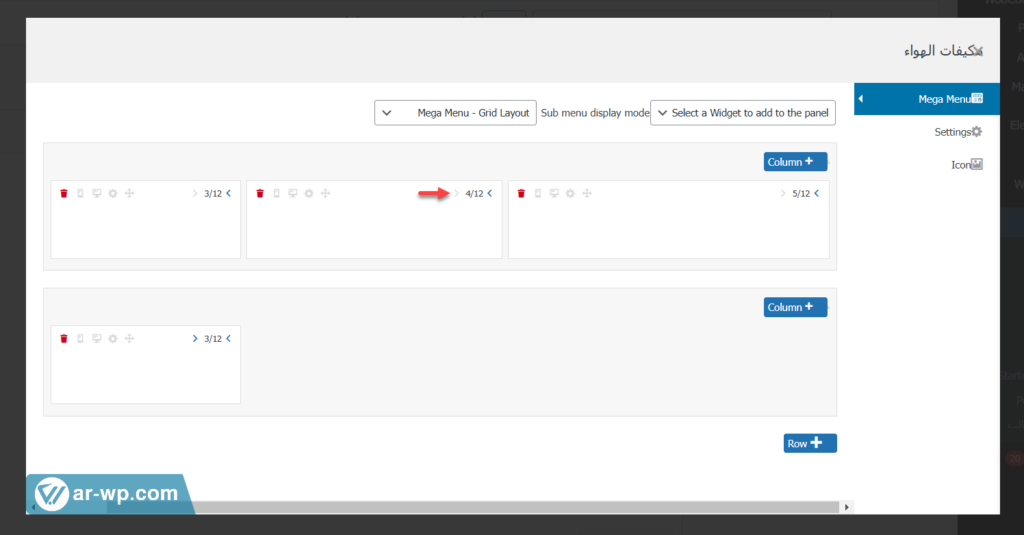Viewport: 1024px width, 535px height.
Task: Add a column to the second row
Action: tap(795, 307)
